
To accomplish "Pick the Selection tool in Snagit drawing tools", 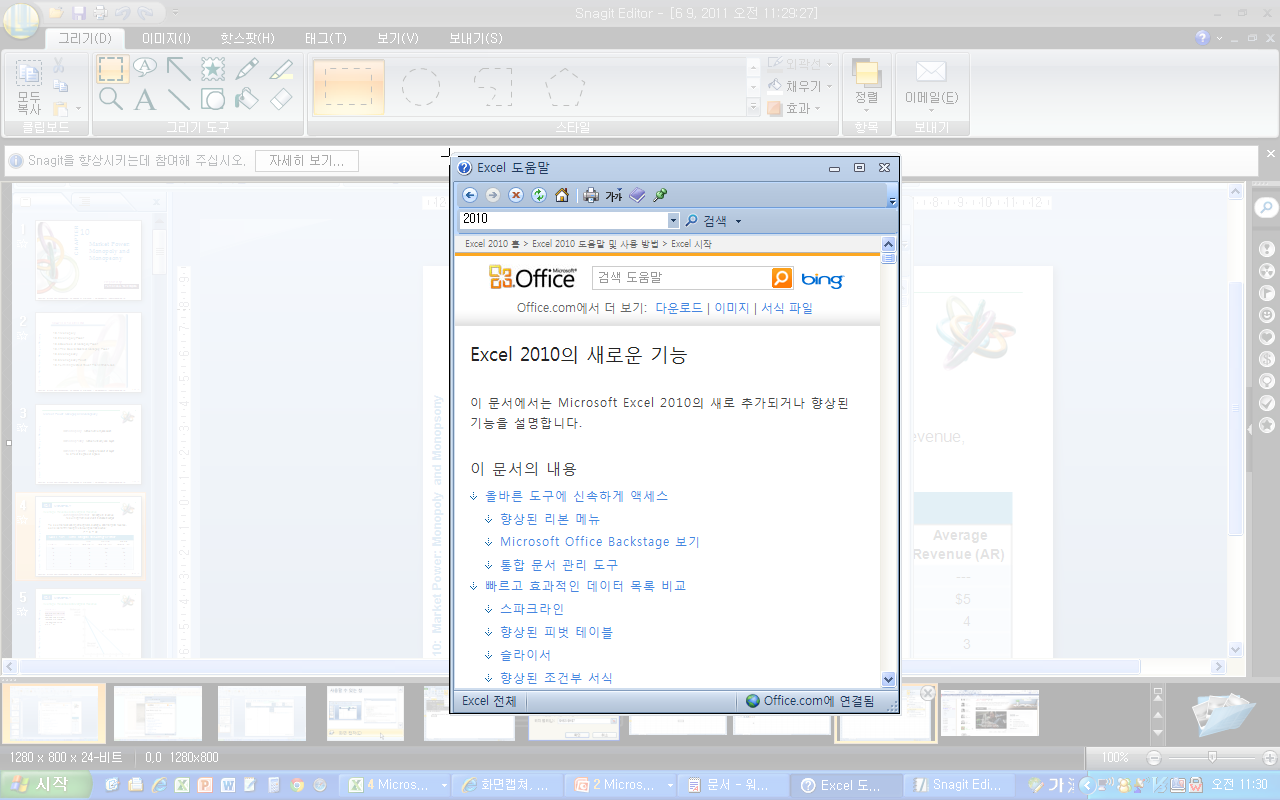I will tap(111, 68).
